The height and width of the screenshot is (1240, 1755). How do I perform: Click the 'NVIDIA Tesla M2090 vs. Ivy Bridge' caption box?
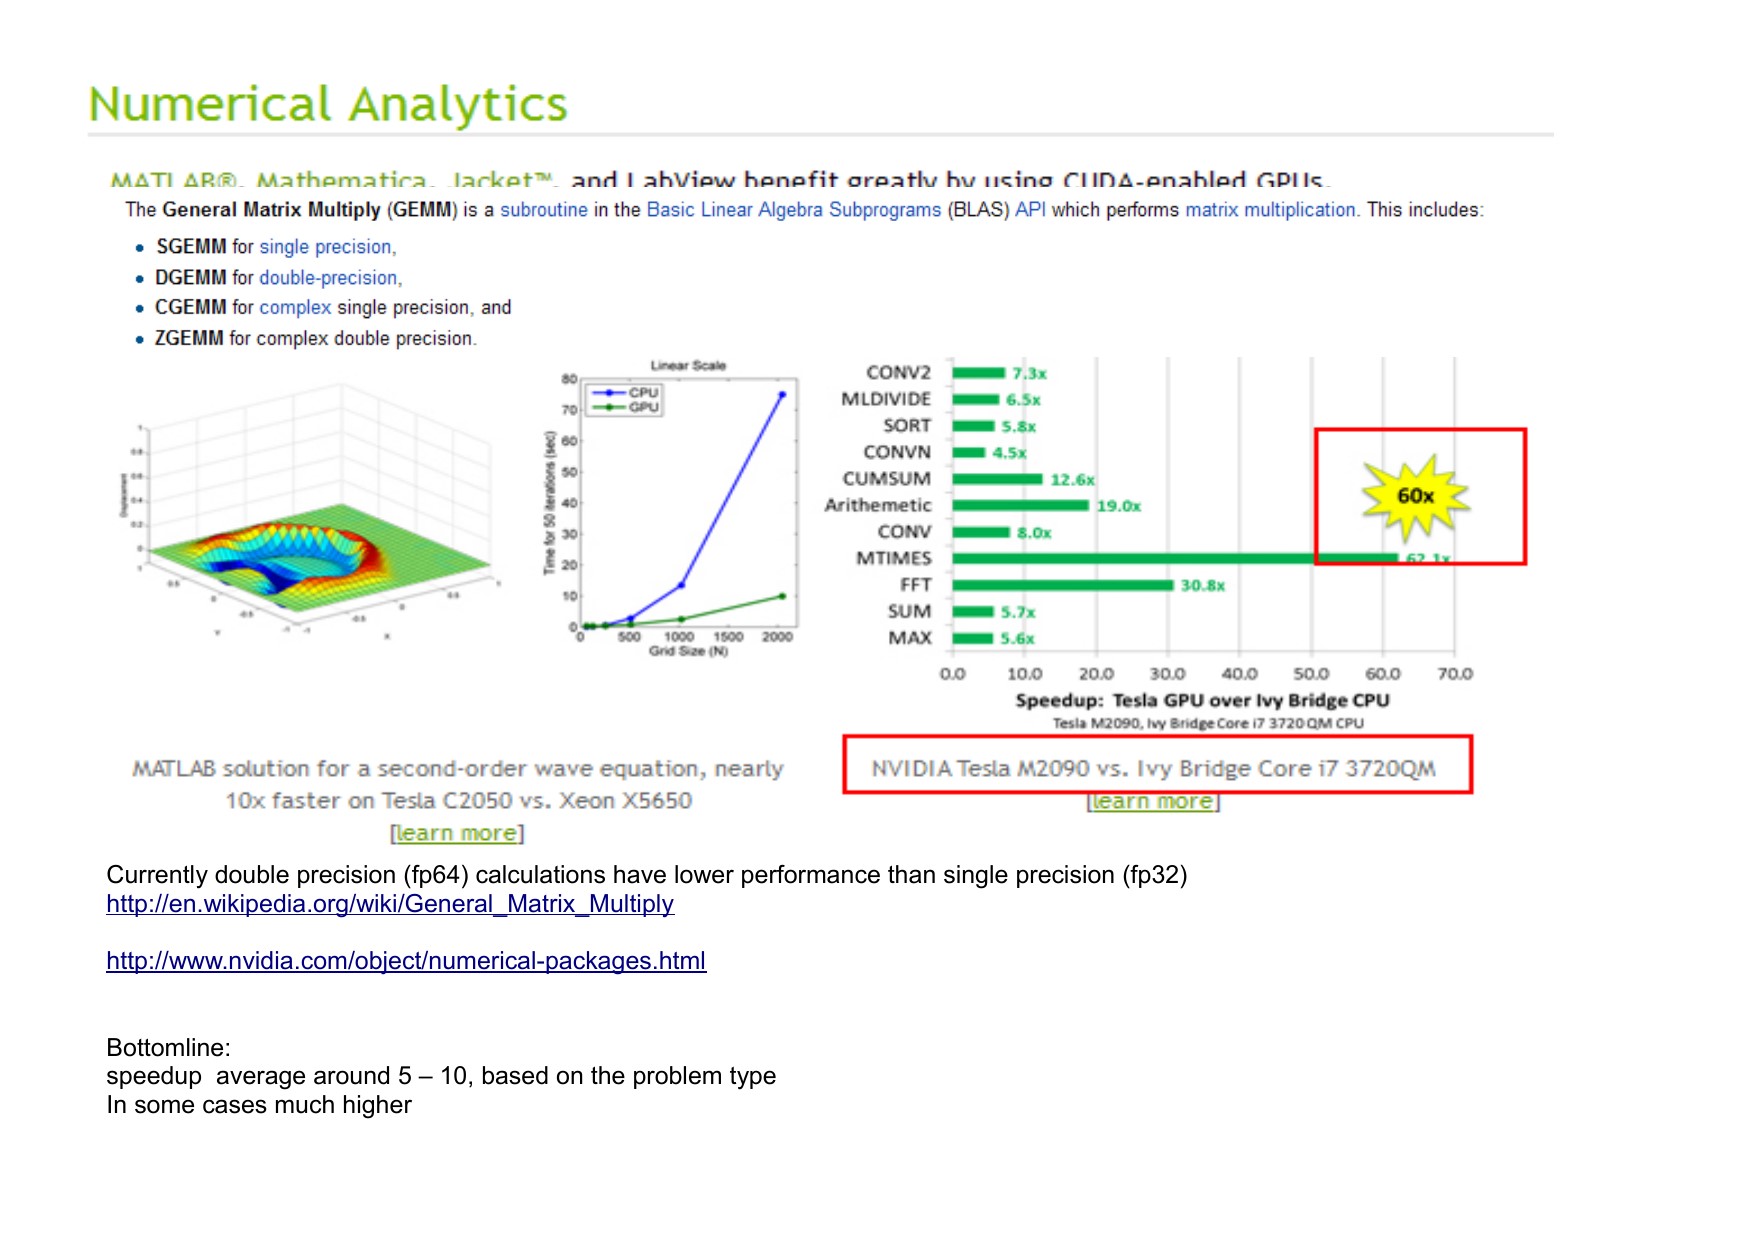[1157, 766]
